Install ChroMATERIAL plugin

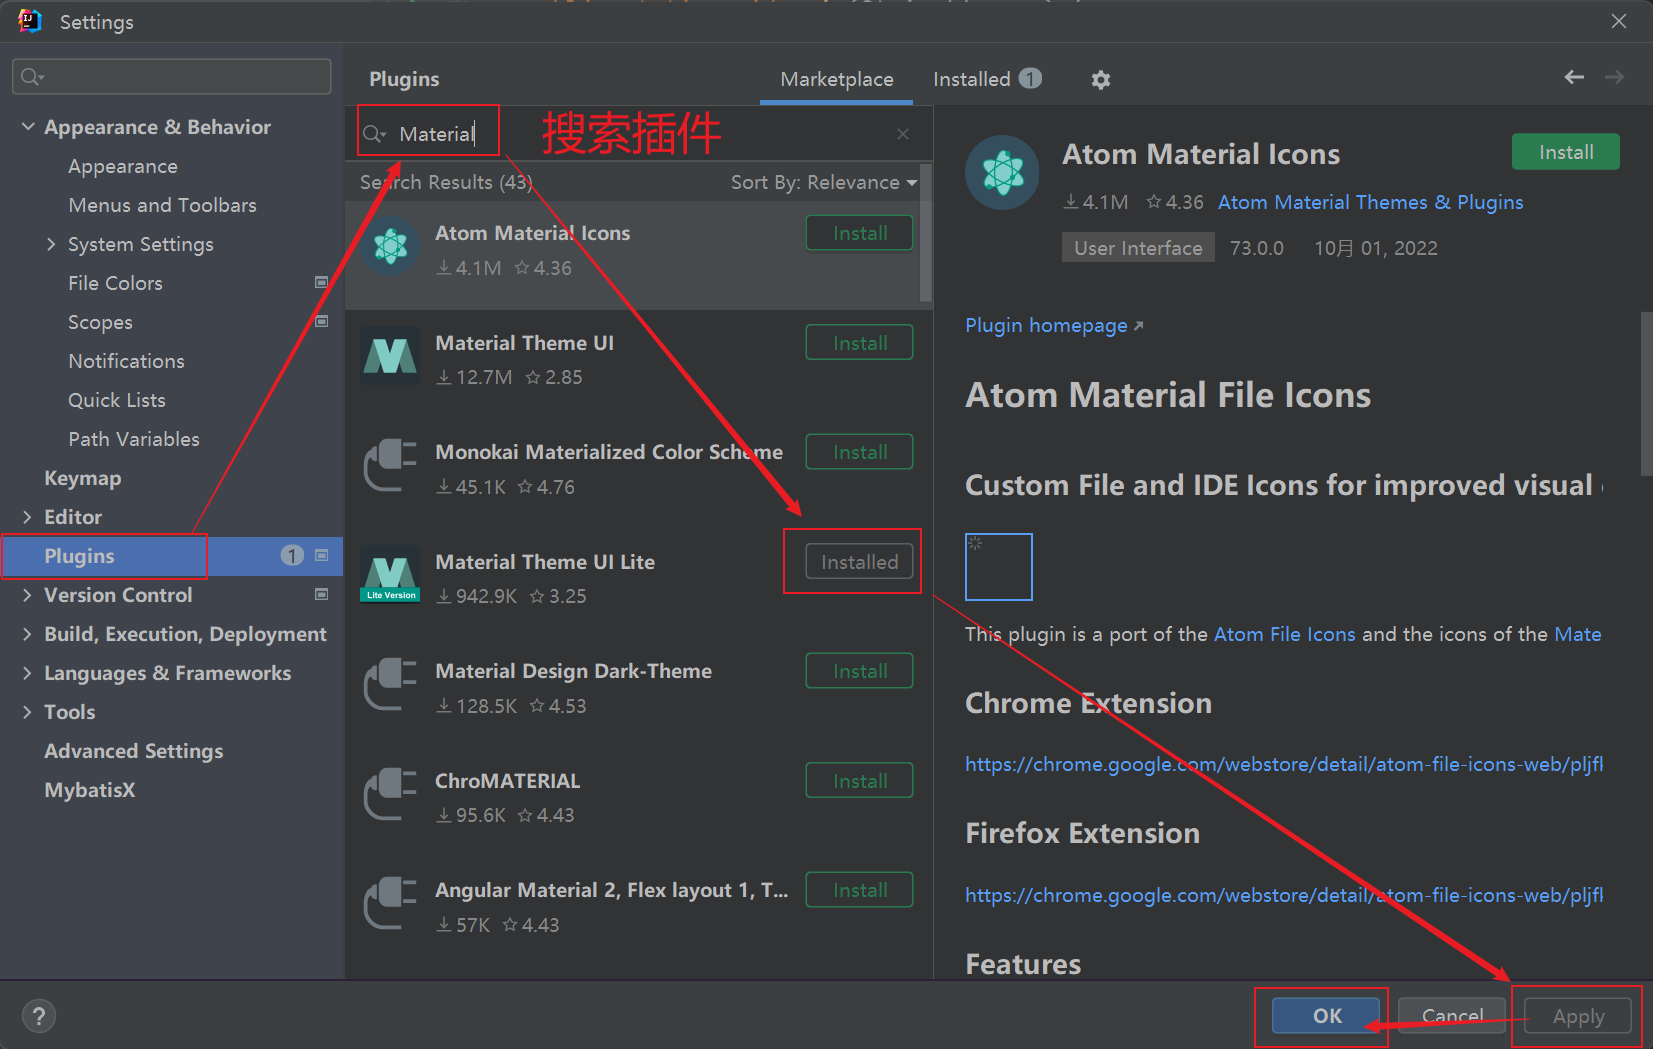point(860,781)
